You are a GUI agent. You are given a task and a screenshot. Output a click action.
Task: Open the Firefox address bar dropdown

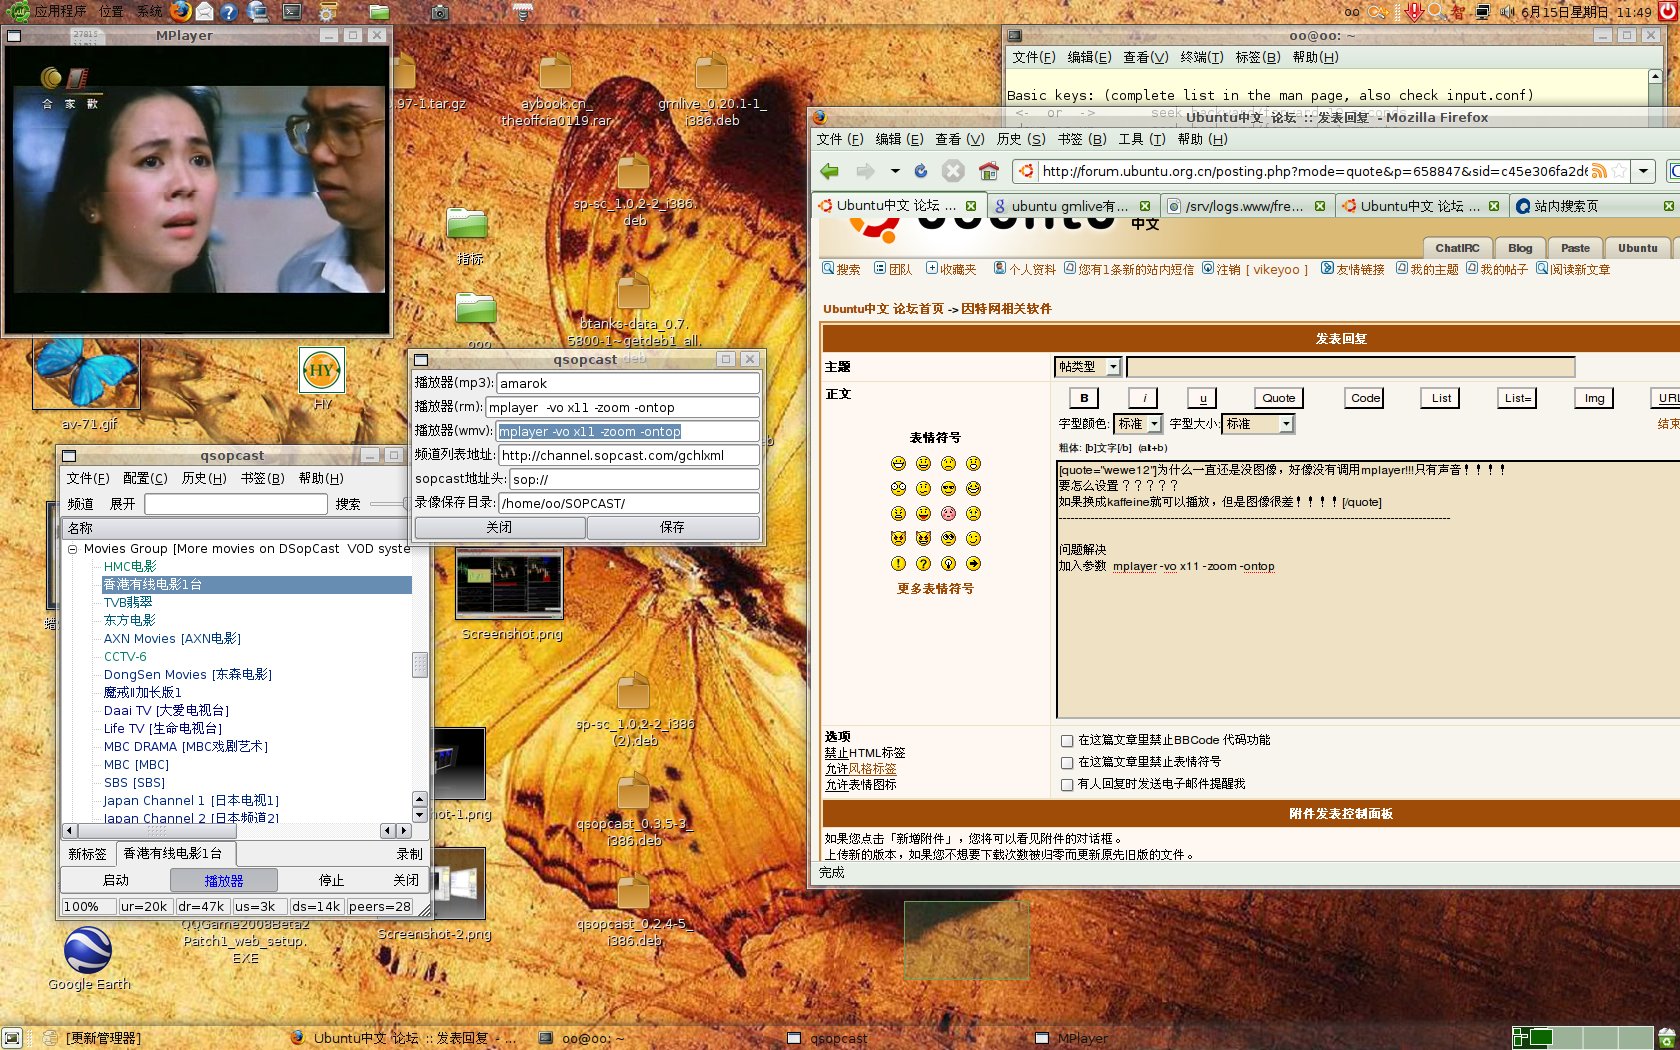1643,171
